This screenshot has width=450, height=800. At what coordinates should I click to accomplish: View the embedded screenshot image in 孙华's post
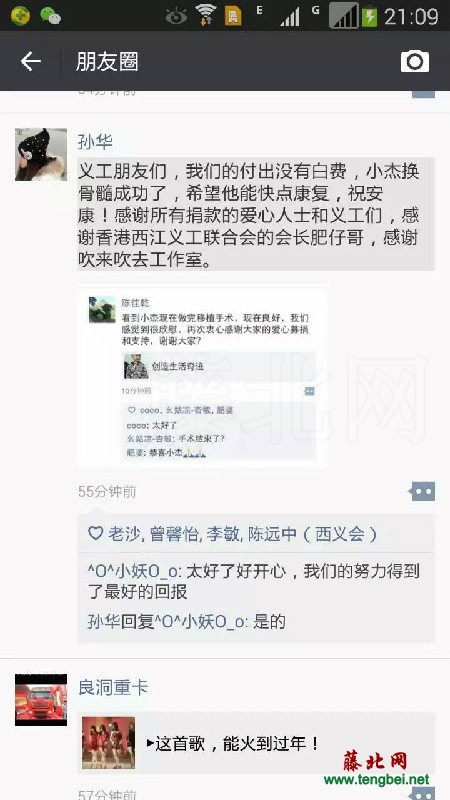(x=203, y=376)
